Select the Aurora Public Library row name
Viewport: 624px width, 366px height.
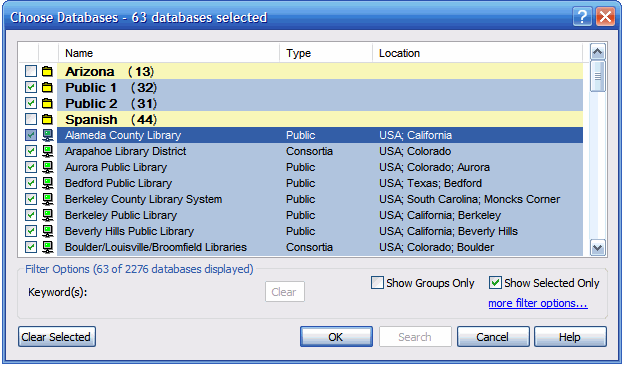click(116, 167)
